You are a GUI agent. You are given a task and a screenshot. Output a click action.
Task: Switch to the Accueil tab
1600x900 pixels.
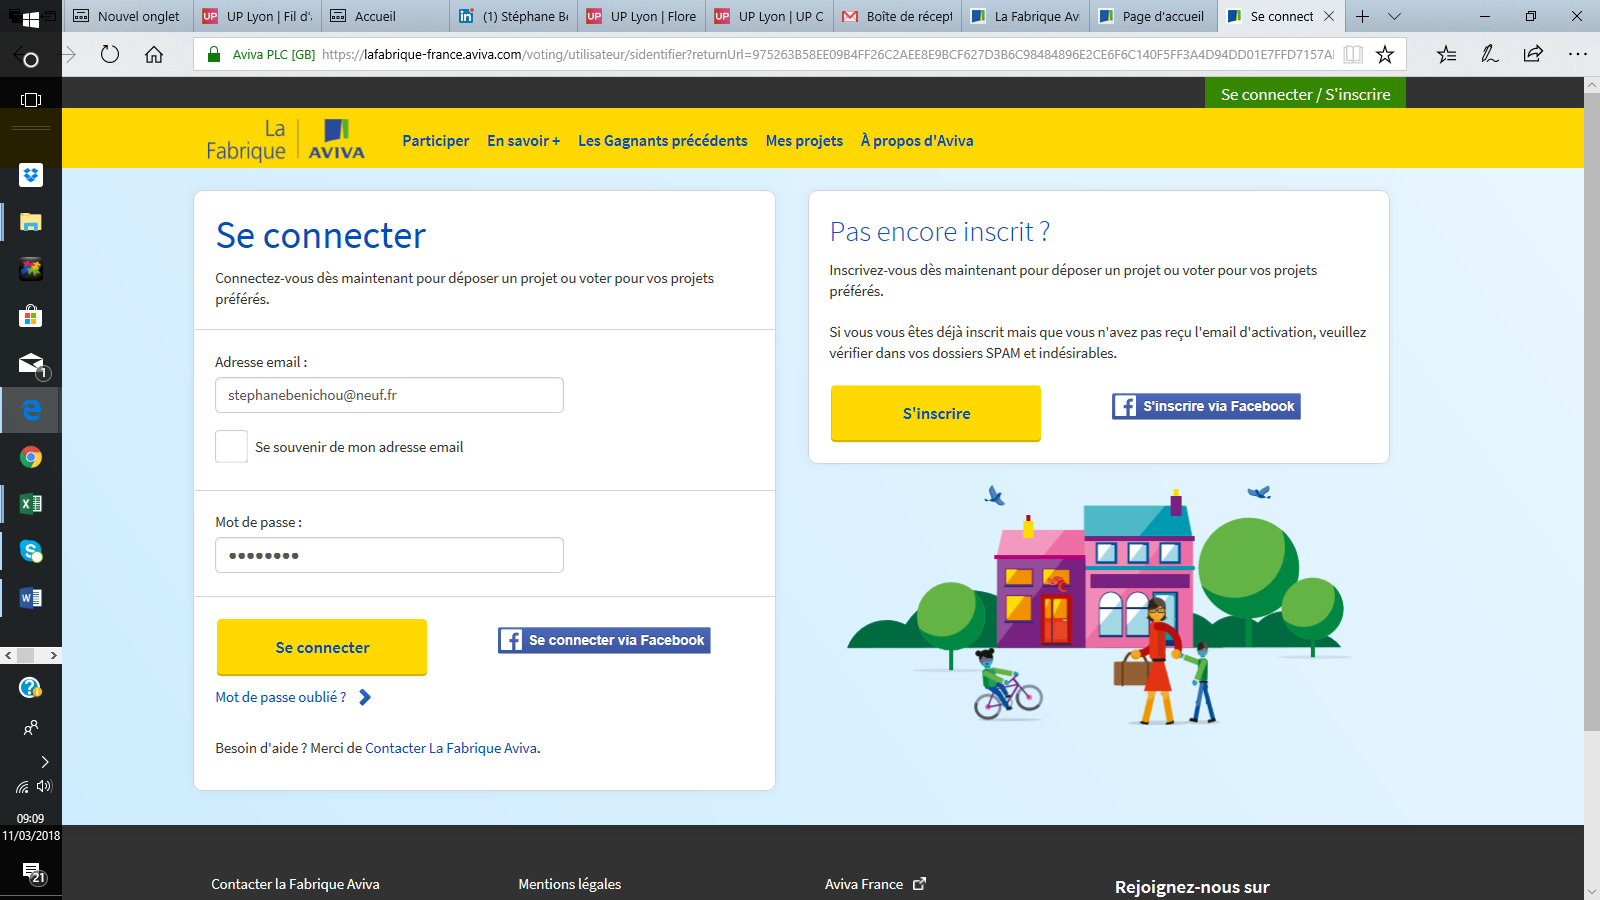[385, 16]
